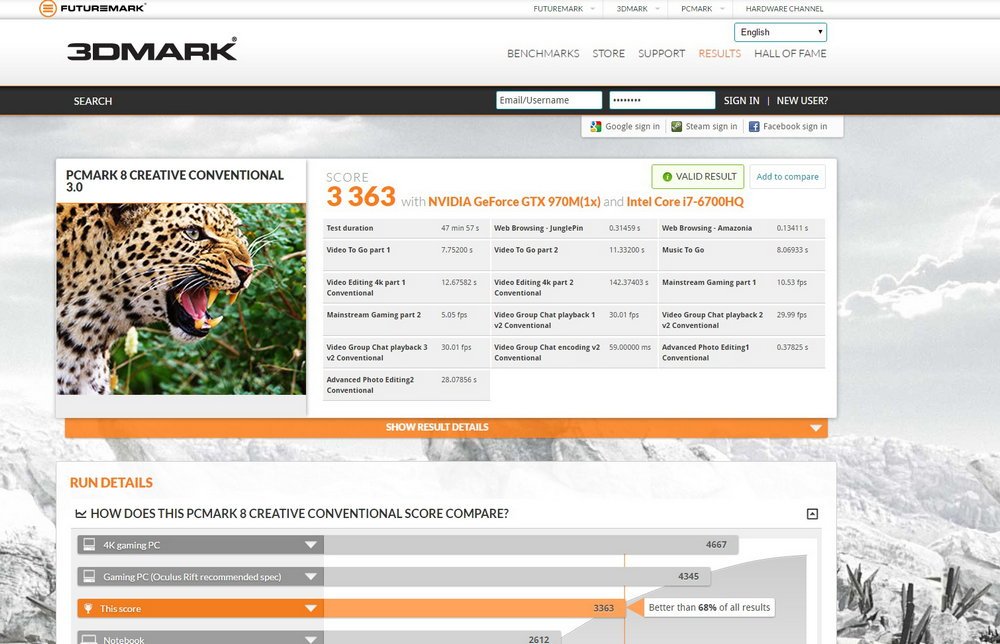Viewport: 1000px width, 644px height.
Task: Click the Futuremark logo icon
Action: pos(47,8)
